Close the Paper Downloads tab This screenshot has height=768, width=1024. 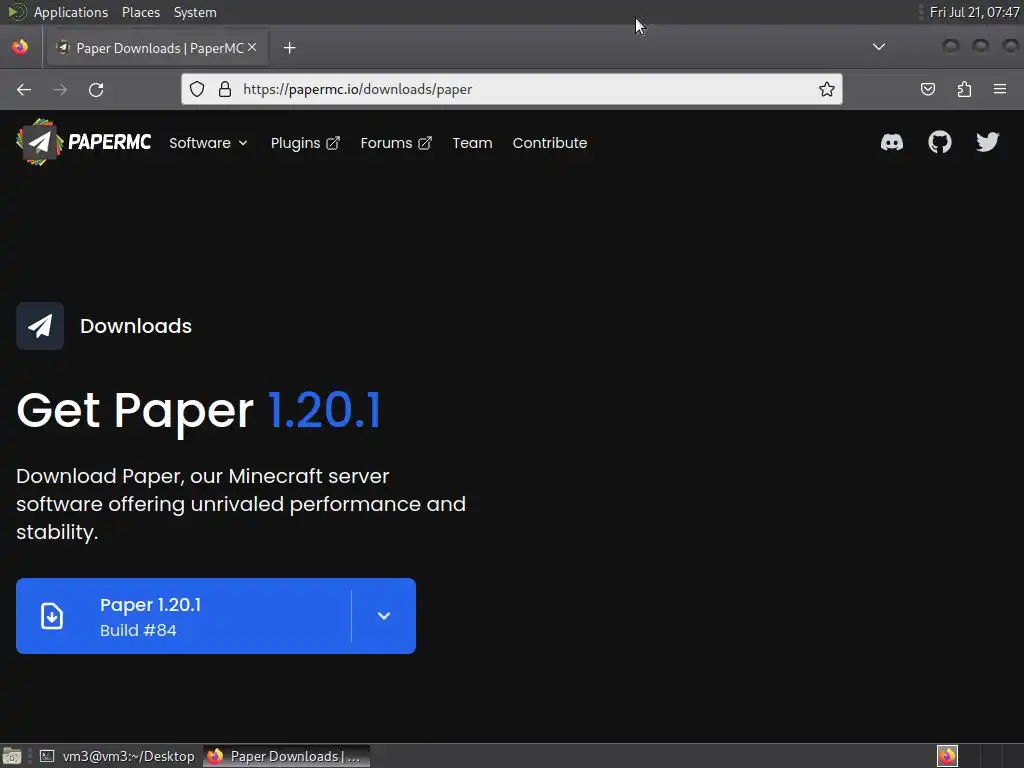[252, 47]
